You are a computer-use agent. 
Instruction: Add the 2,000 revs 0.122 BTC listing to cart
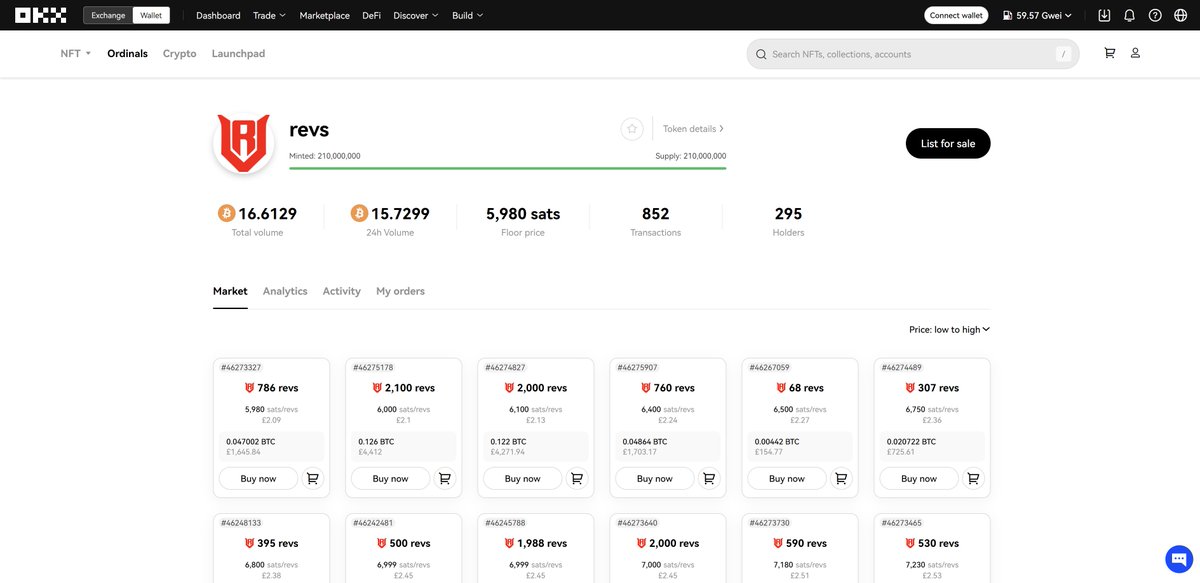(577, 479)
